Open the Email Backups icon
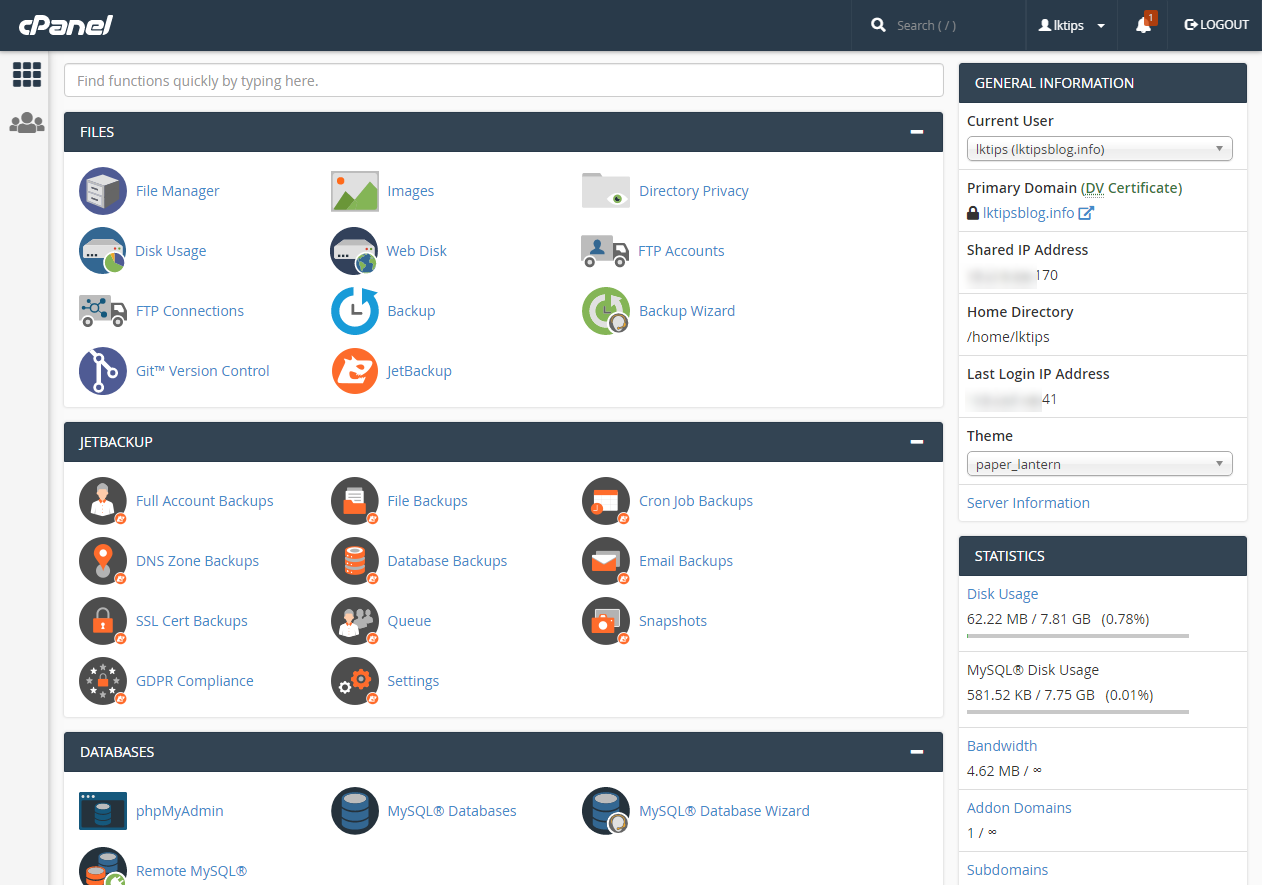 tap(606, 561)
